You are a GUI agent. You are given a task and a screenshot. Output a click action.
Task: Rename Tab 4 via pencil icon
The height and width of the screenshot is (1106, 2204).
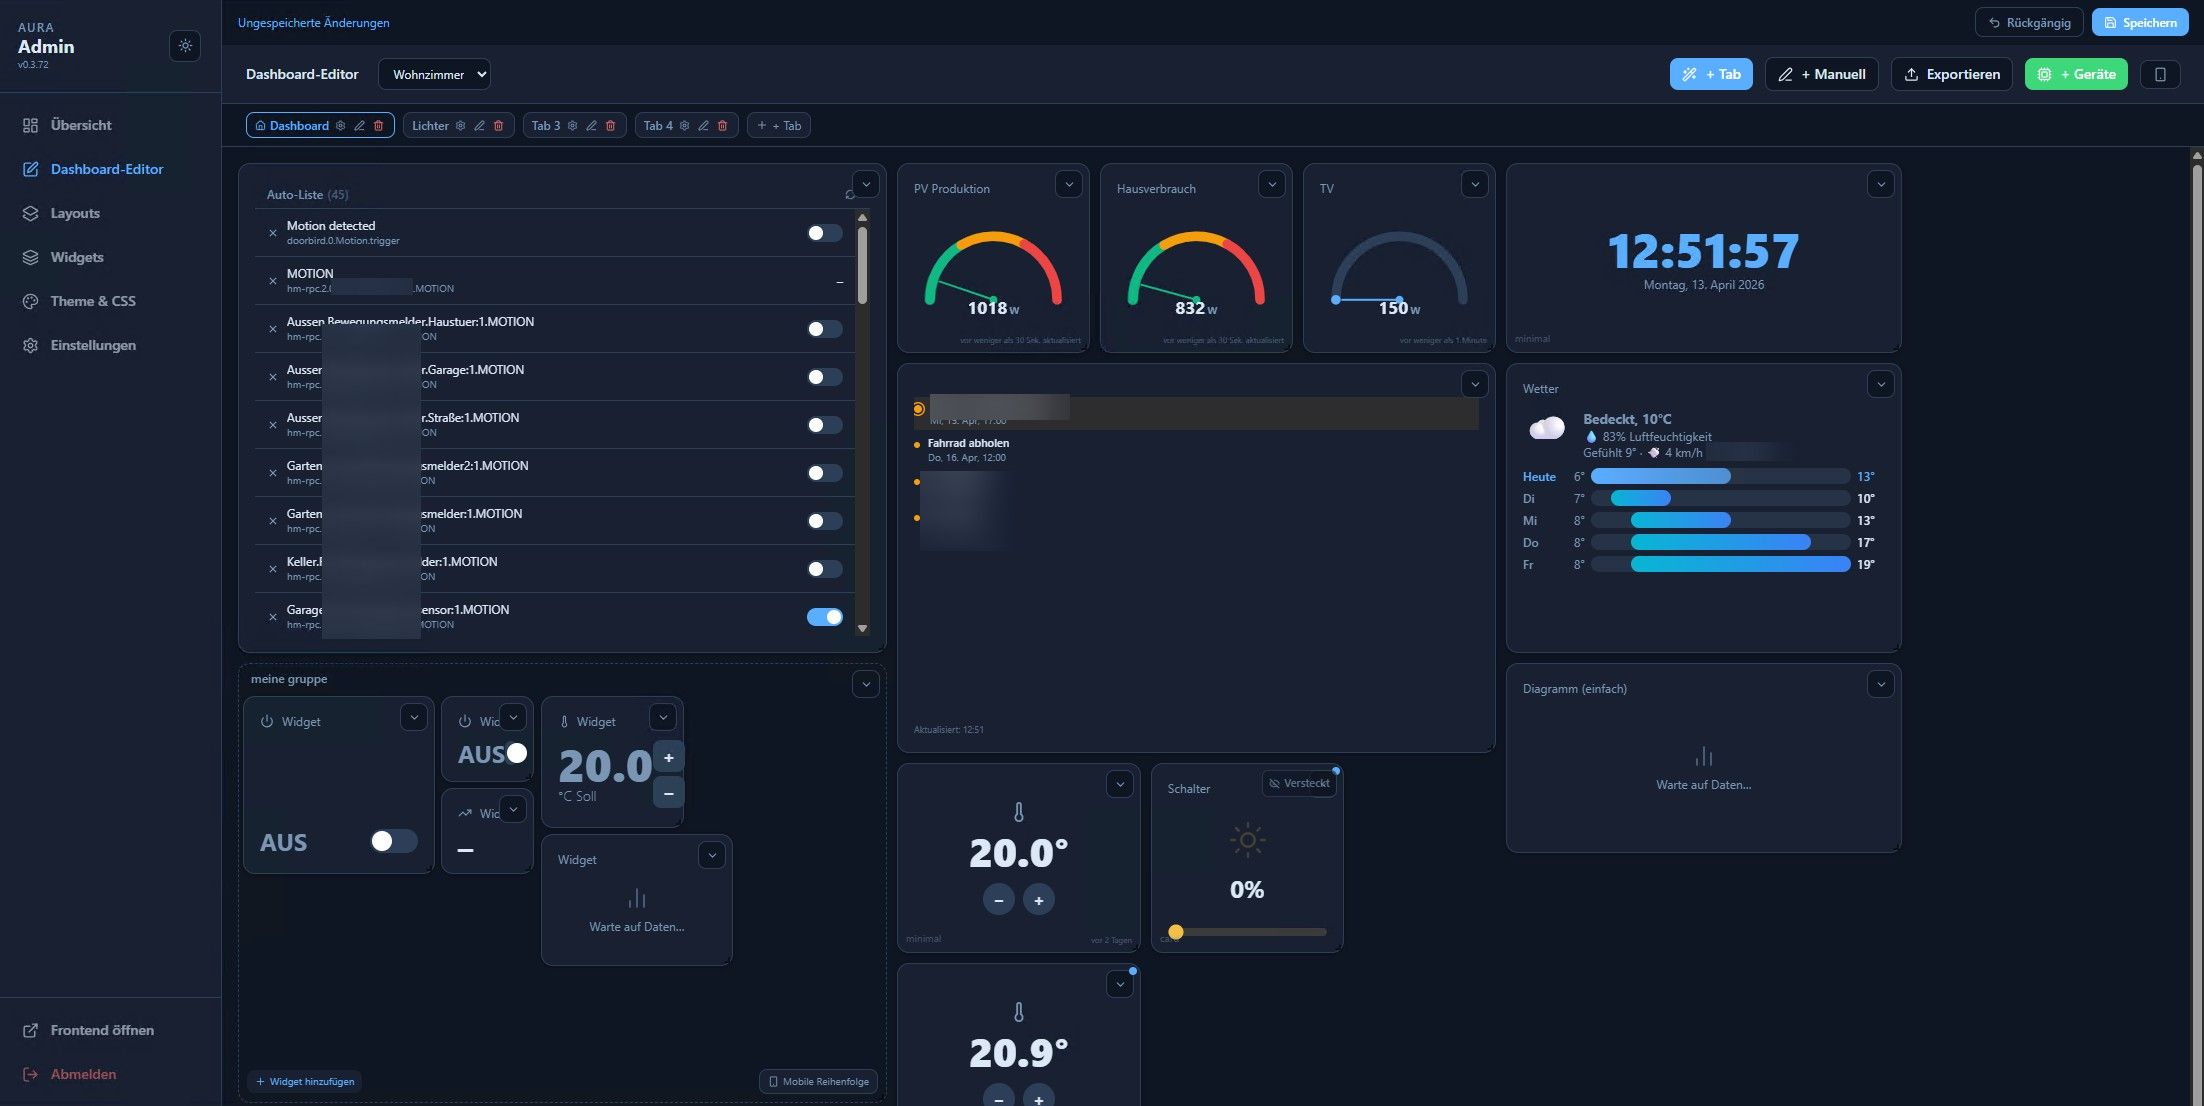click(x=703, y=126)
